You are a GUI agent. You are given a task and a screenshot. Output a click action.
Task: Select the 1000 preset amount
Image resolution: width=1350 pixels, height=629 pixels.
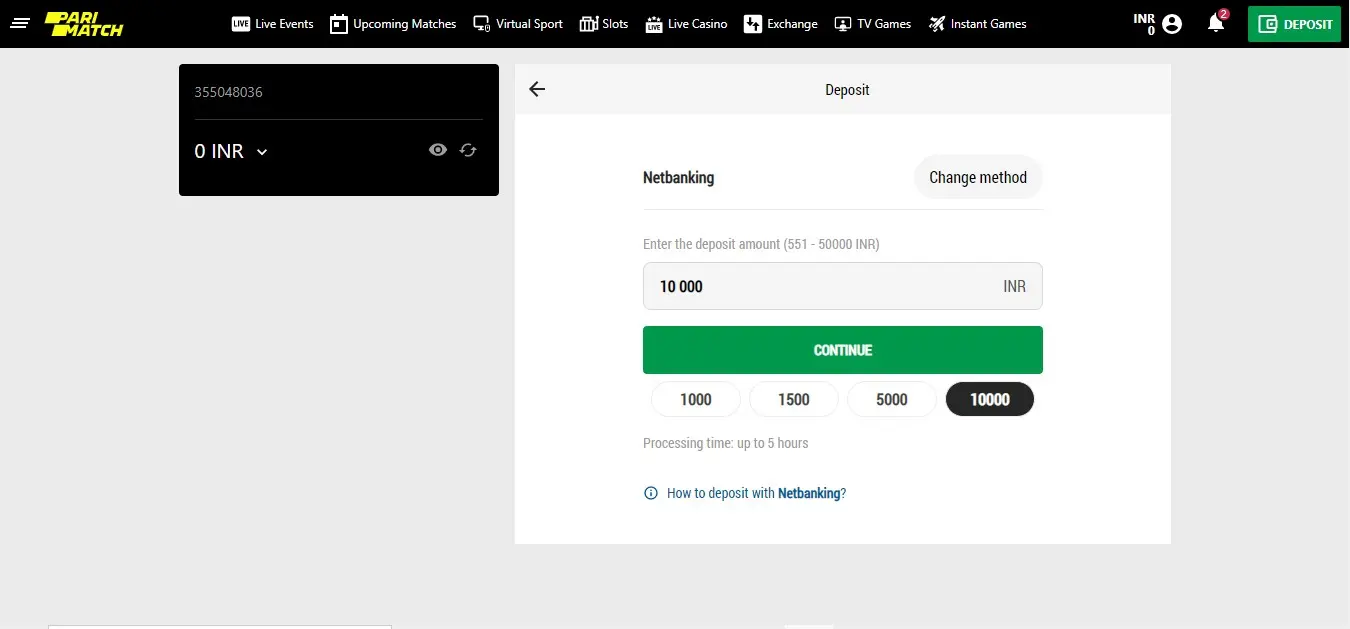[x=696, y=399]
